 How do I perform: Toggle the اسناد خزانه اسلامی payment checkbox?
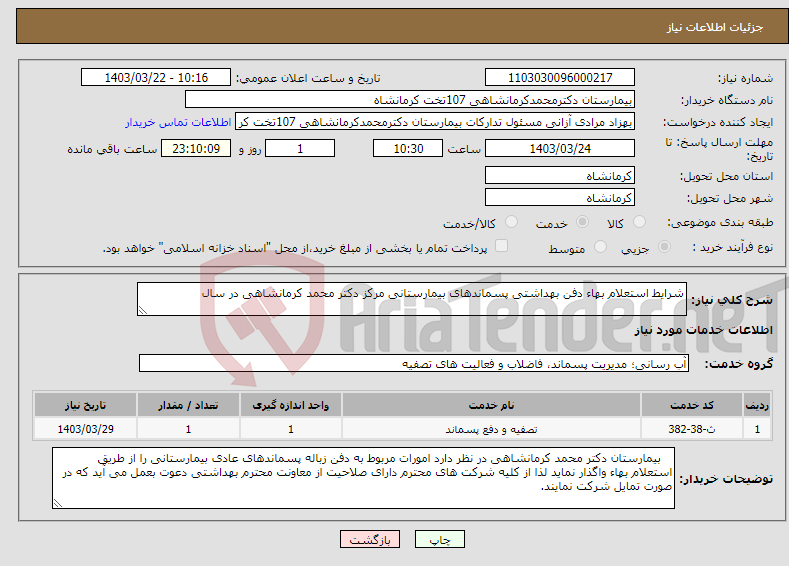coord(501,246)
